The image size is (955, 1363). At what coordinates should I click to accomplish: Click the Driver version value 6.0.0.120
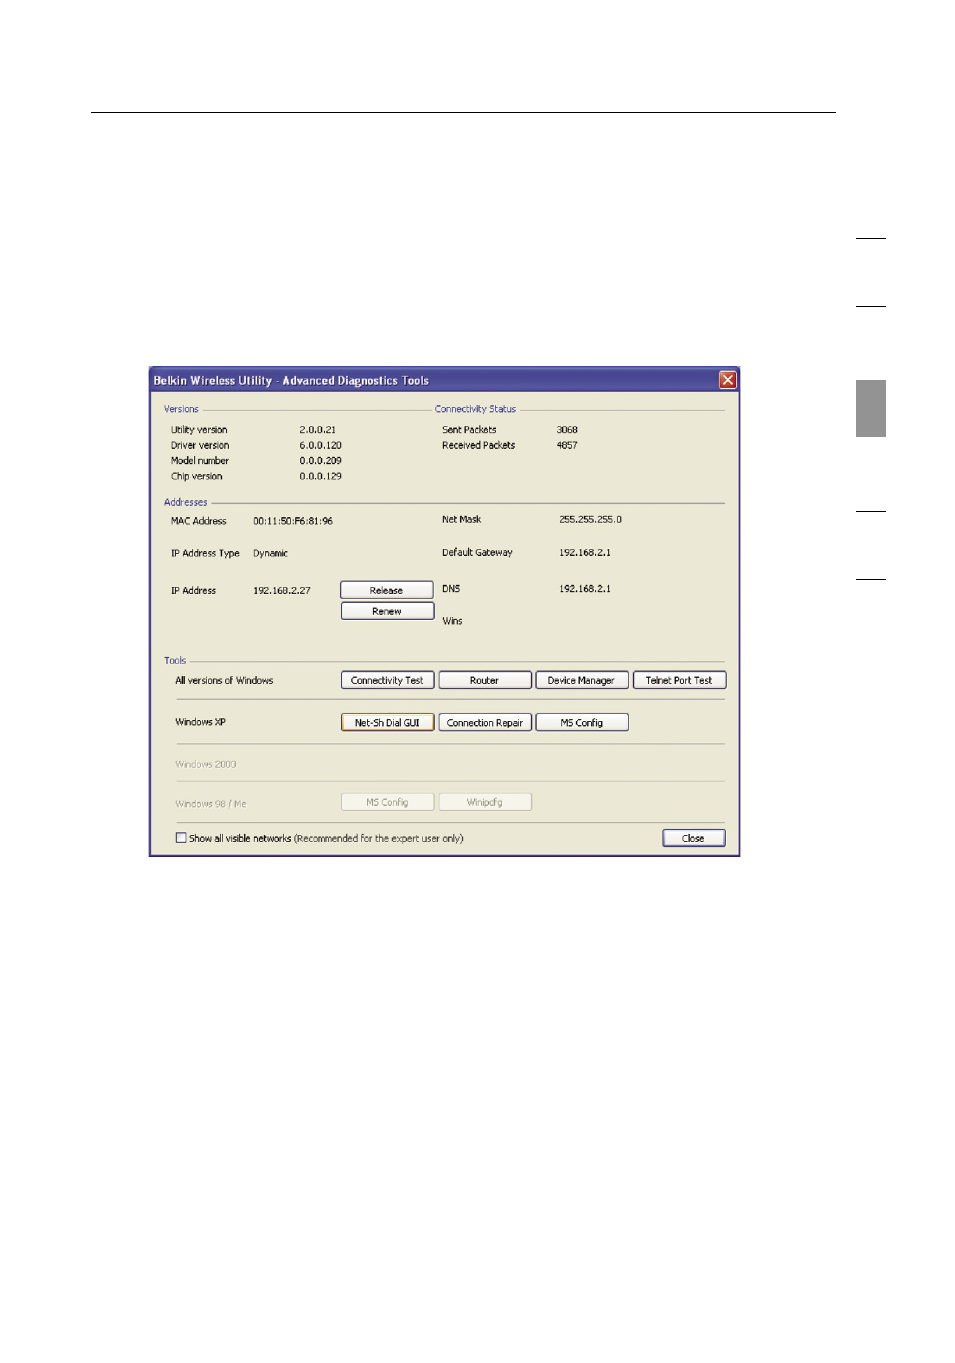click(321, 446)
